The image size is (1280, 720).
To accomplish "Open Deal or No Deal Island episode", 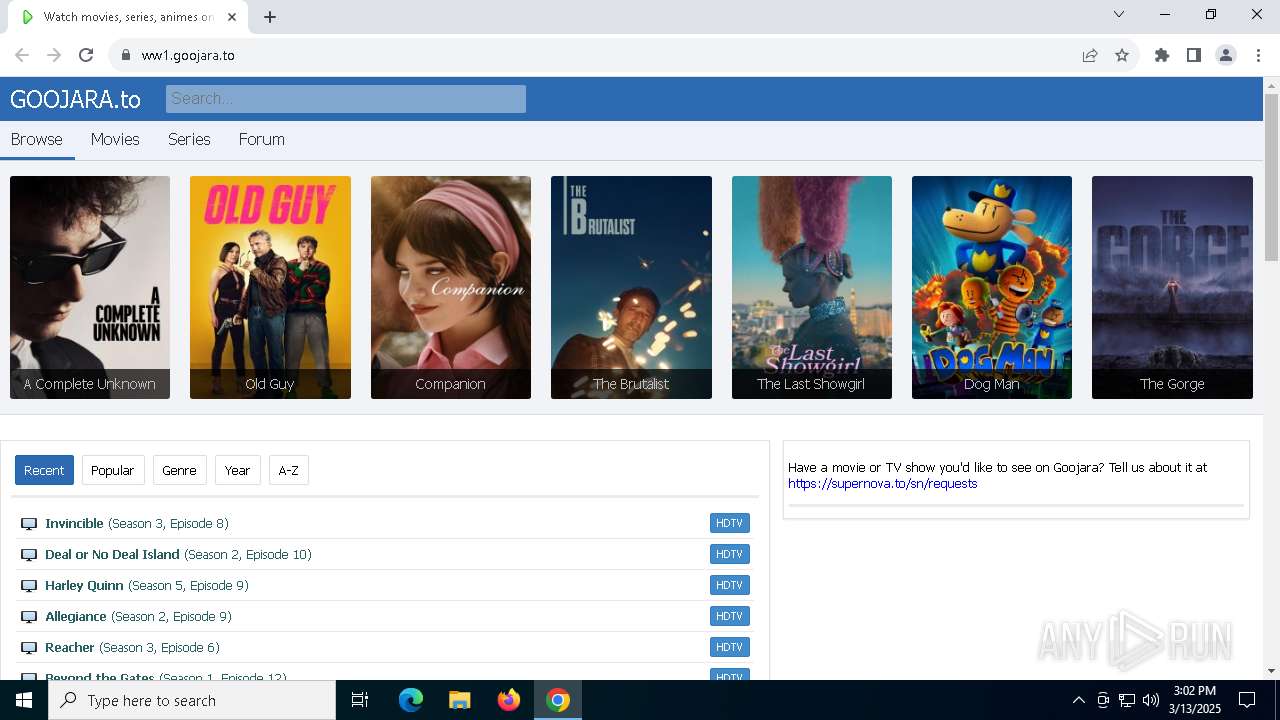I will [178, 554].
